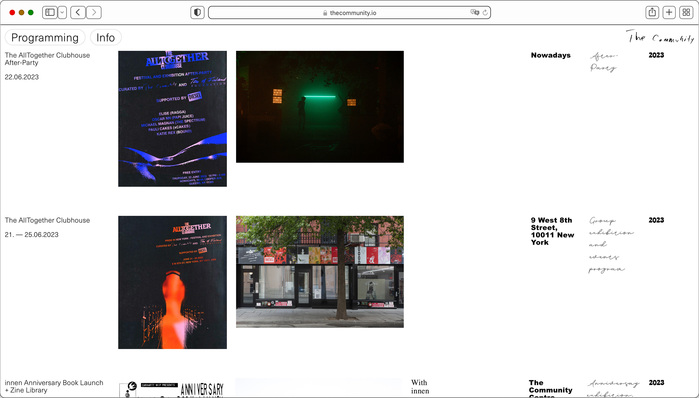The height and width of the screenshot is (398, 699).
Task: Open the orange figure AllTogether poster
Action: (173, 283)
